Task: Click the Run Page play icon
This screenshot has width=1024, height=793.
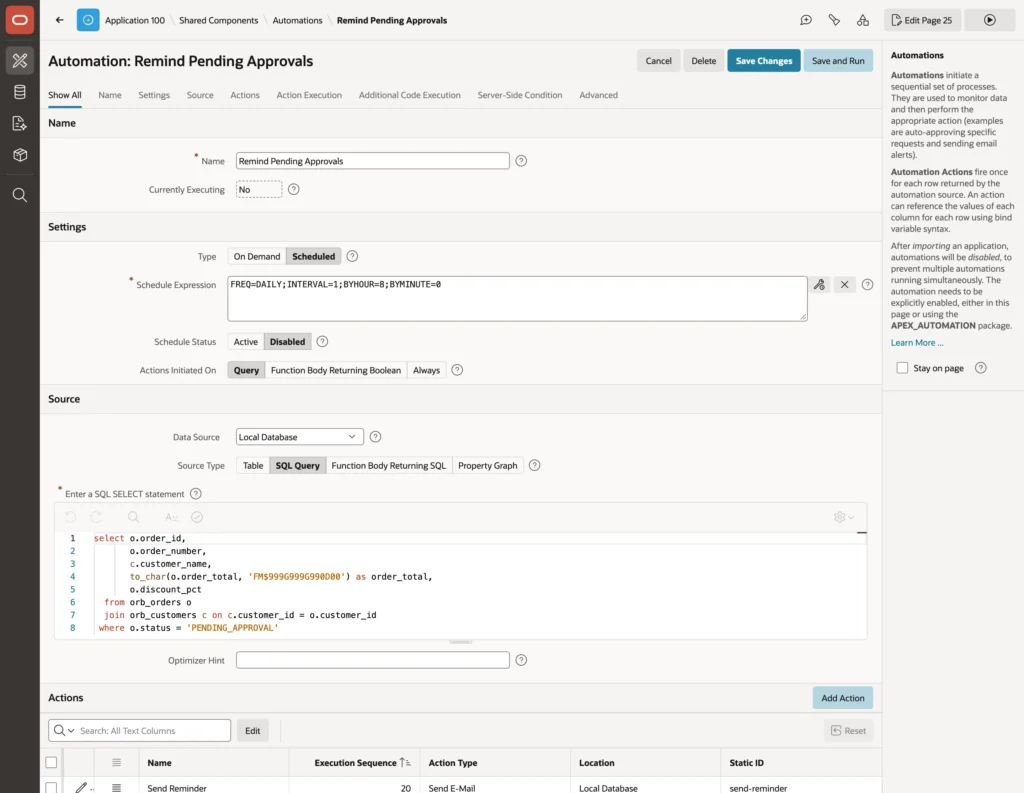Action: tap(989, 20)
